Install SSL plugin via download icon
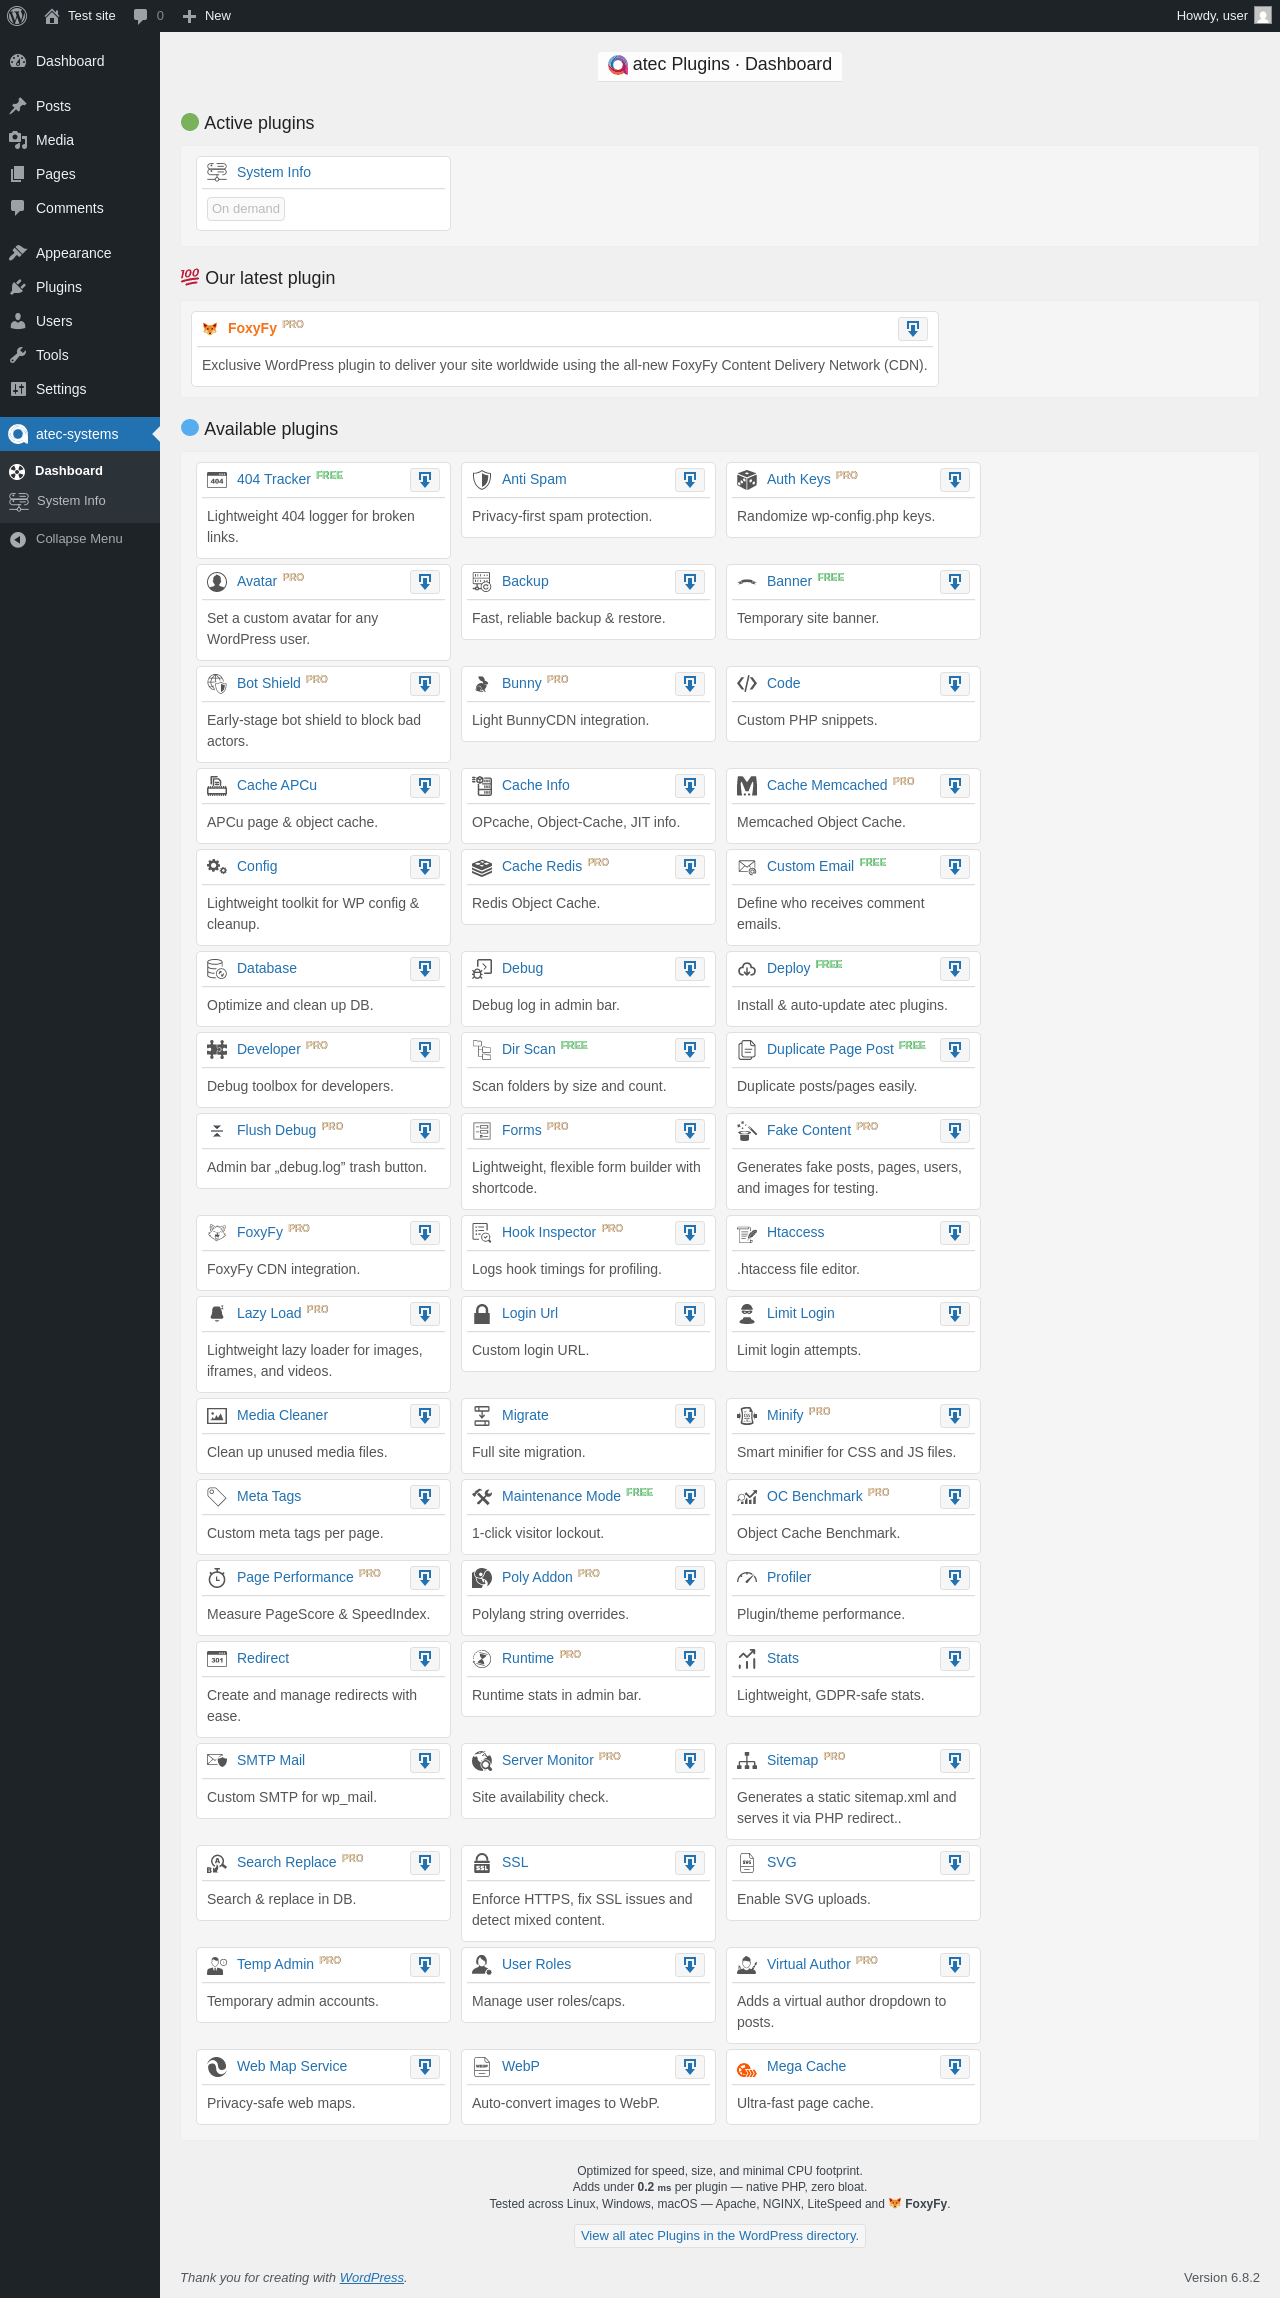This screenshot has width=1280, height=2298. point(690,1863)
